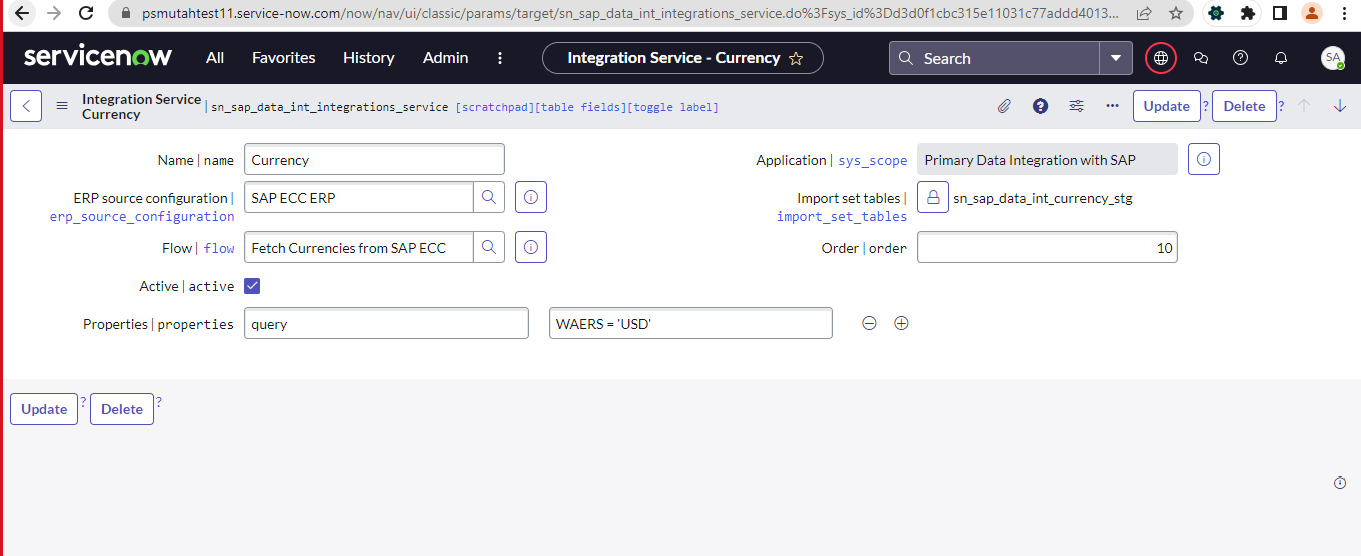Open form help dark question icon
The width and height of the screenshot is (1361, 556).
point(1040,106)
